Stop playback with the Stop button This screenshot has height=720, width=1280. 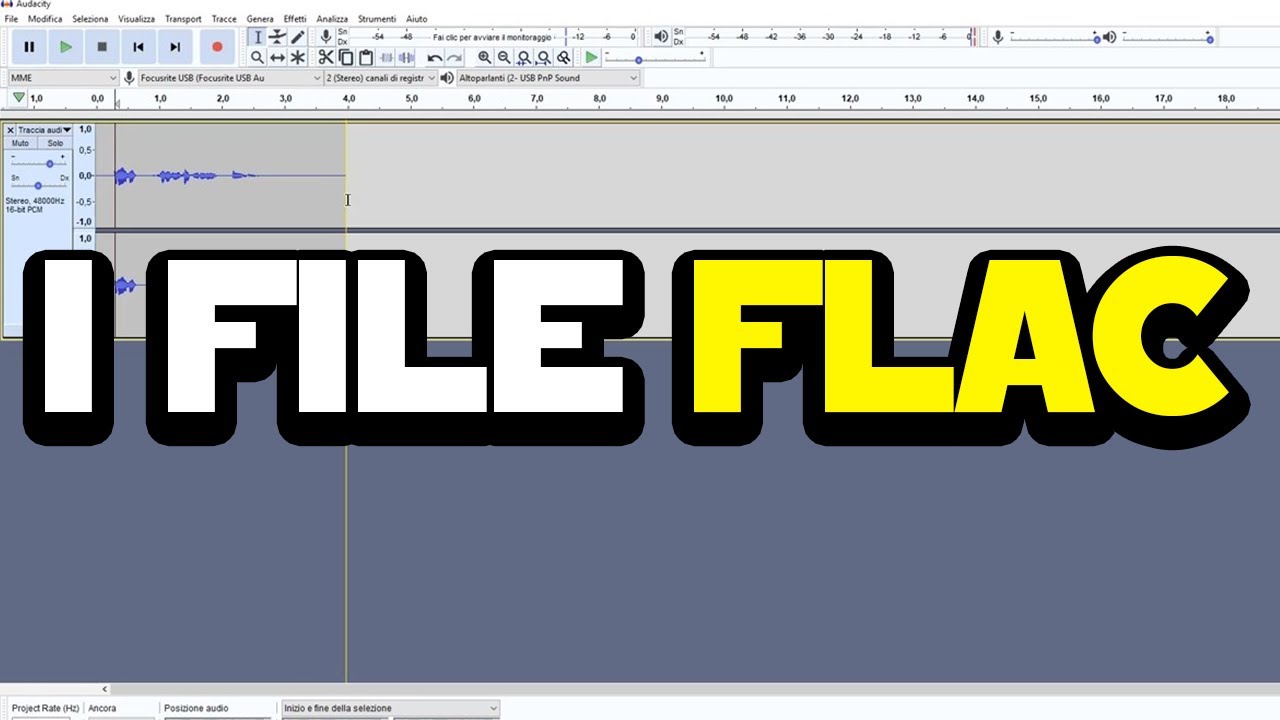[x=102, y=47]
